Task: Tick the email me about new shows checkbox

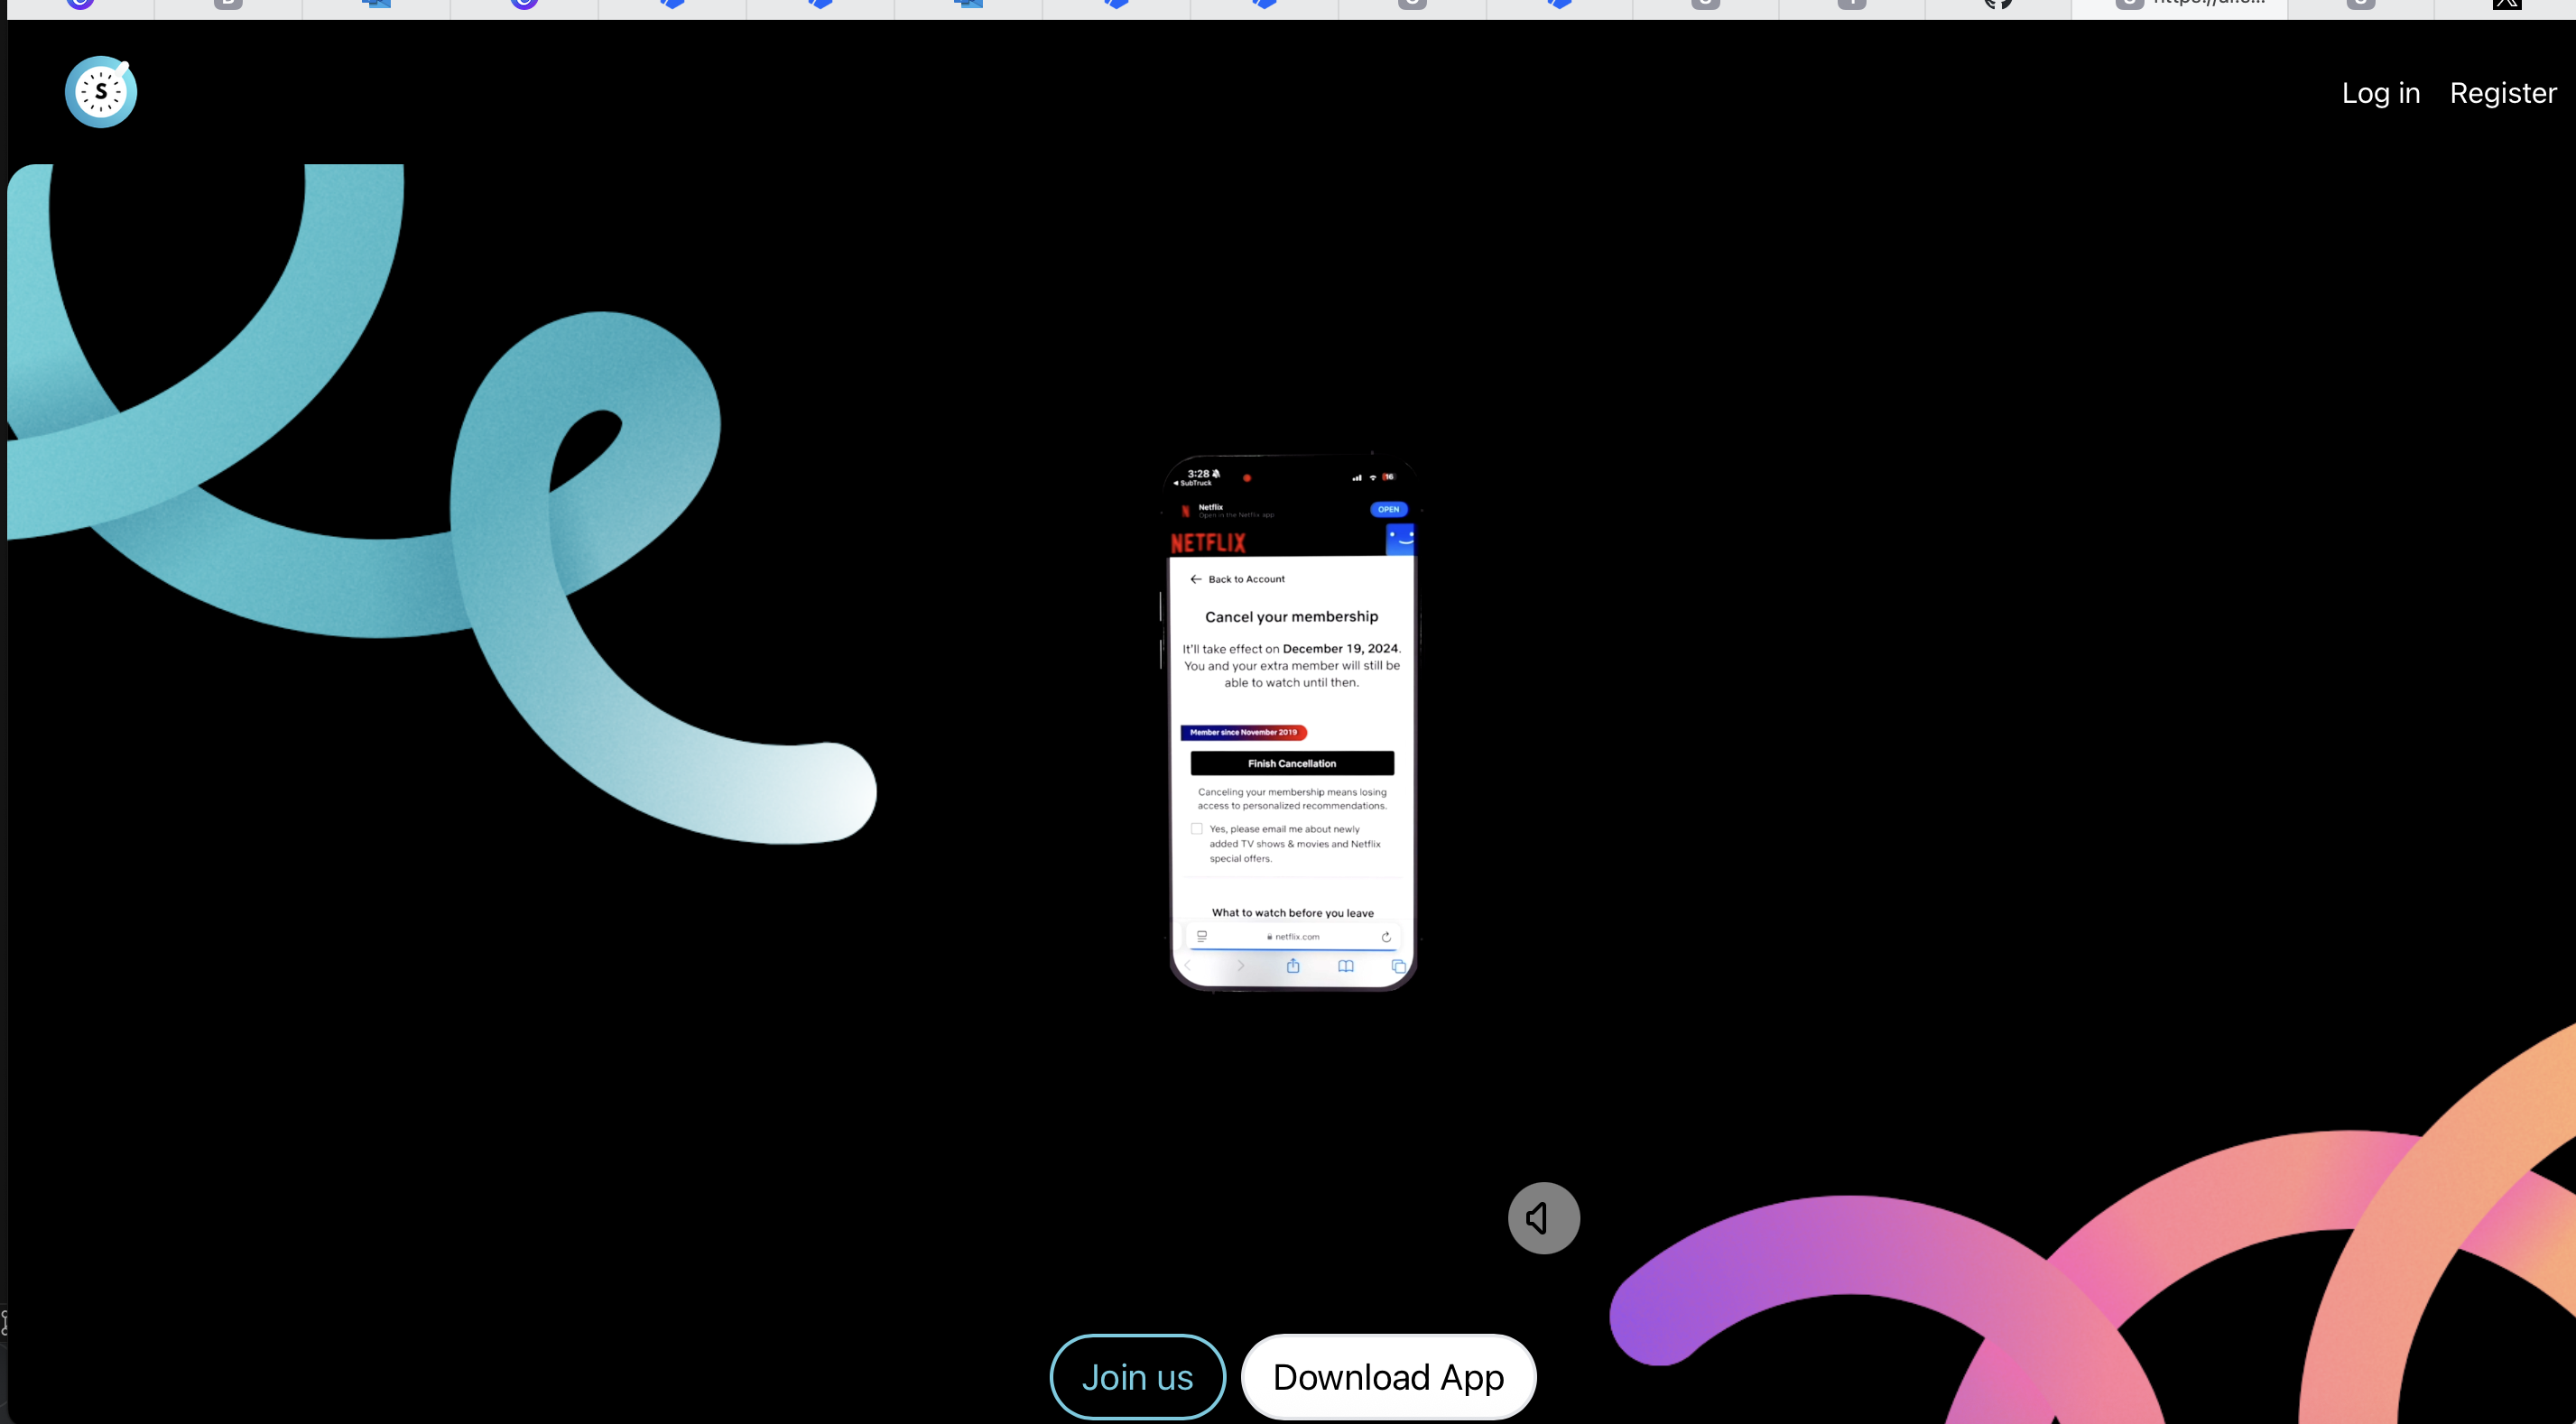Action: 1197,828
